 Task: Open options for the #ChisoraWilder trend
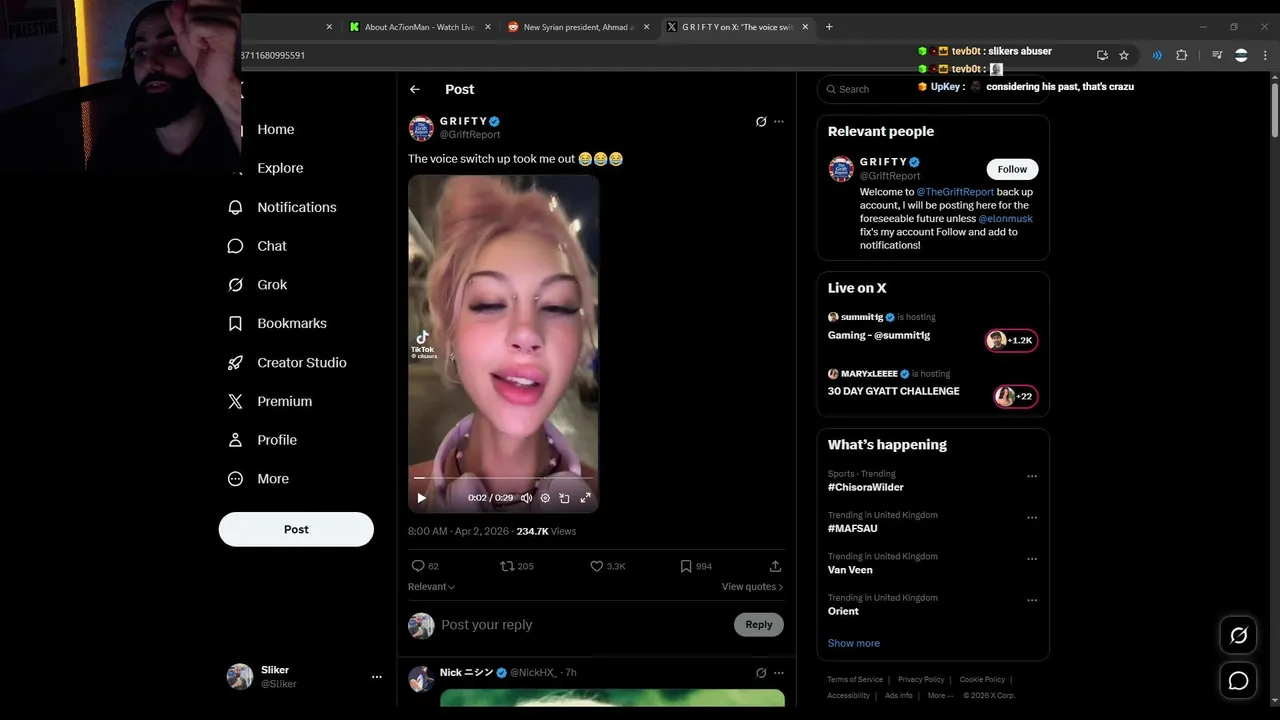click(1032, 477)
